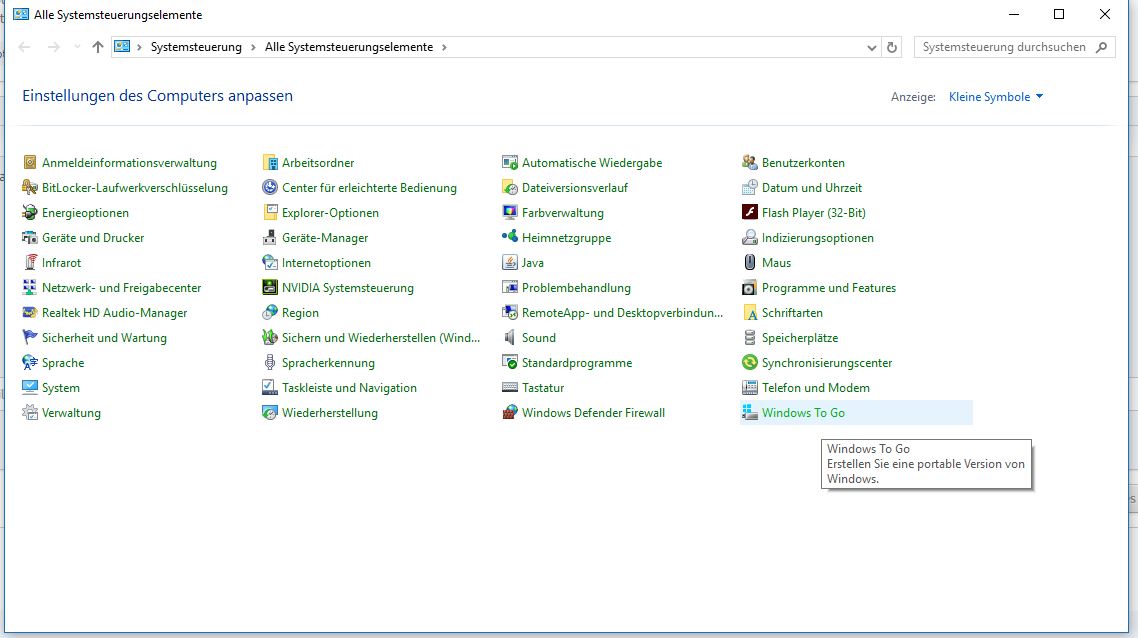Click the search magnifier icon
The image size is (1138, 638).
click(x=1102, y=47)
